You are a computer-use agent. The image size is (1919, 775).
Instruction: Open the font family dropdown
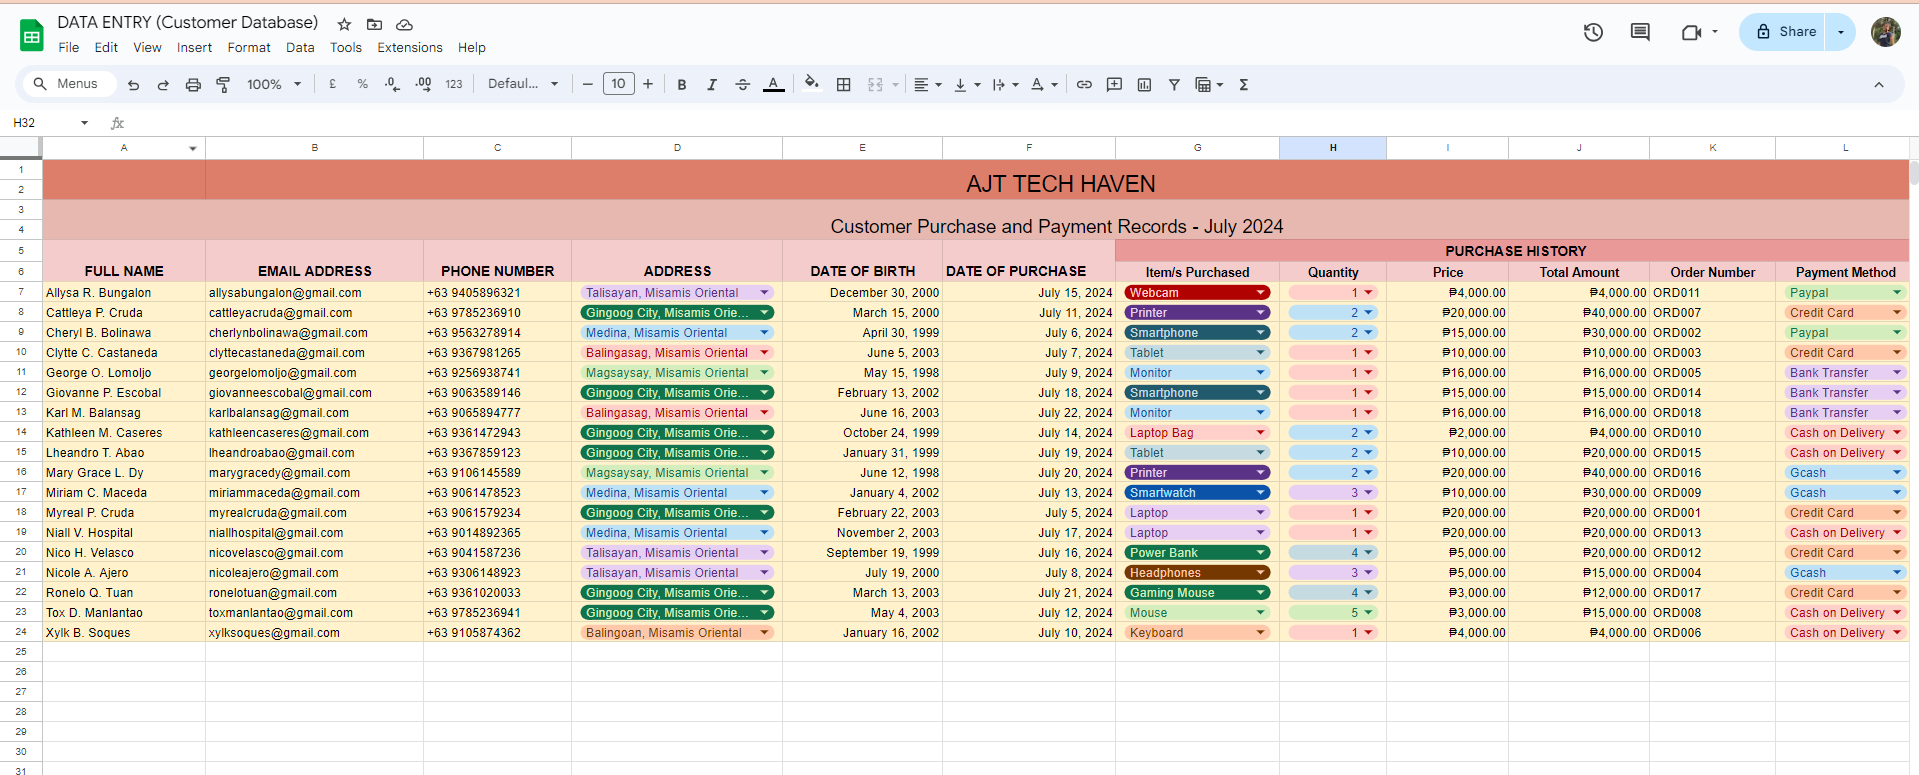pos(523,85)
